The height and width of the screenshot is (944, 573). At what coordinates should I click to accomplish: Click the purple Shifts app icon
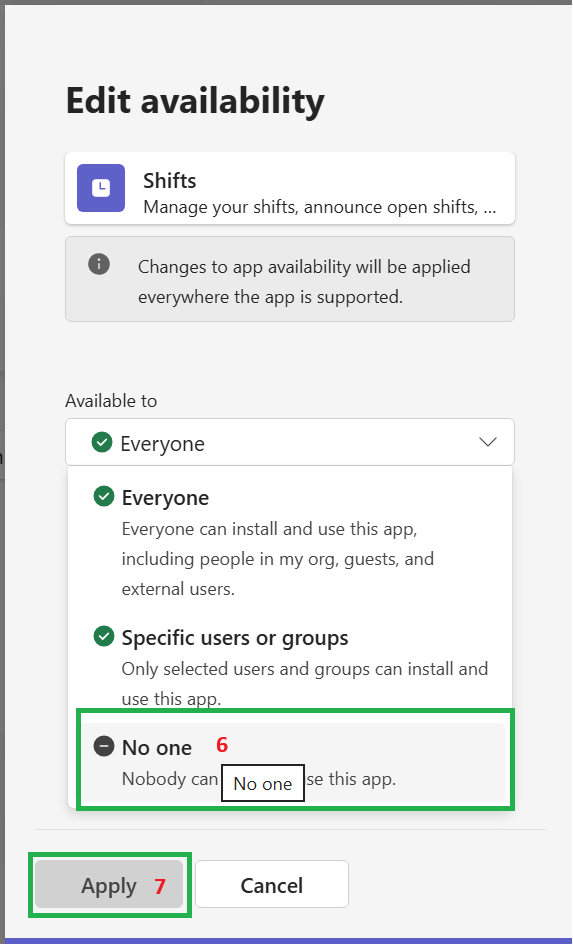(x=101, y=188)
